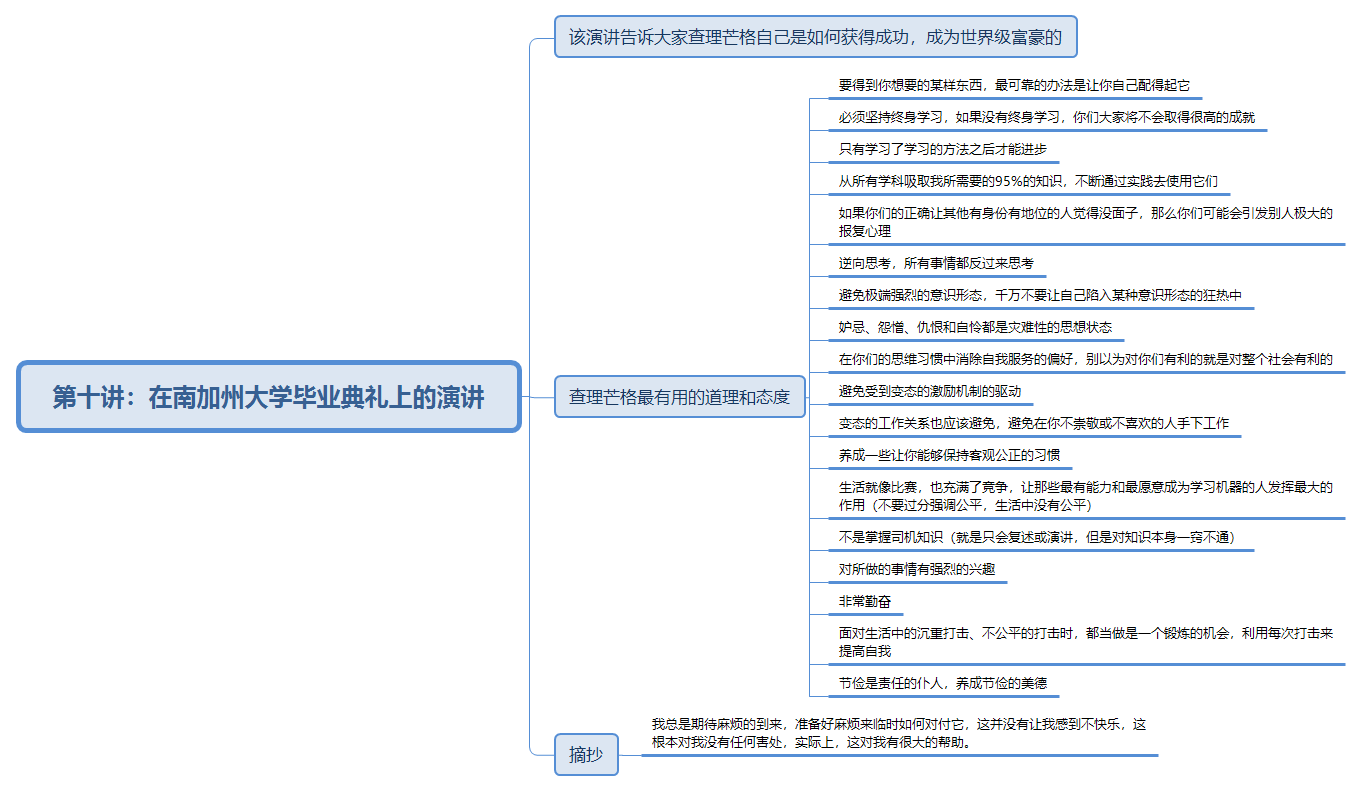Click the 养成一些让你能够保持客观公正的习惯 subtopic
This screenshot has height=792, width=1363.
[x=949, y=455]
